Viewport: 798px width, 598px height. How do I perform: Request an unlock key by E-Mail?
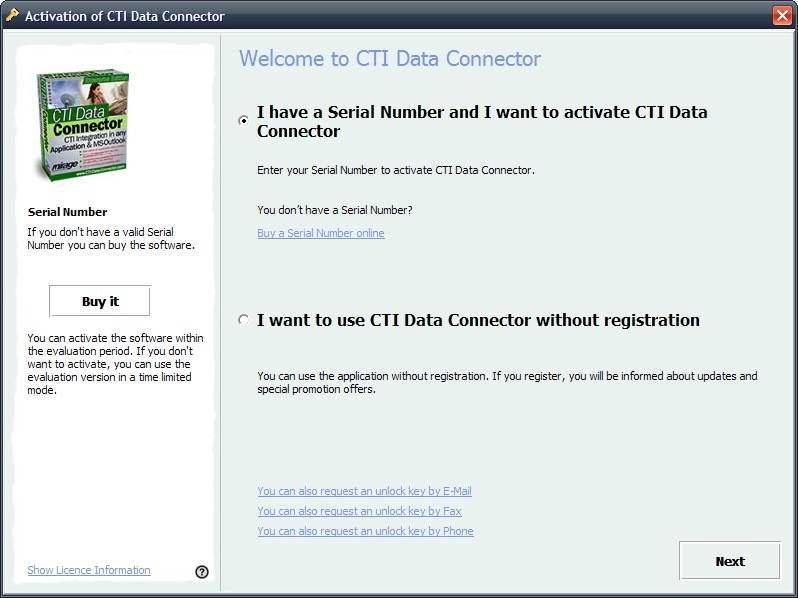tap(364, 491)
